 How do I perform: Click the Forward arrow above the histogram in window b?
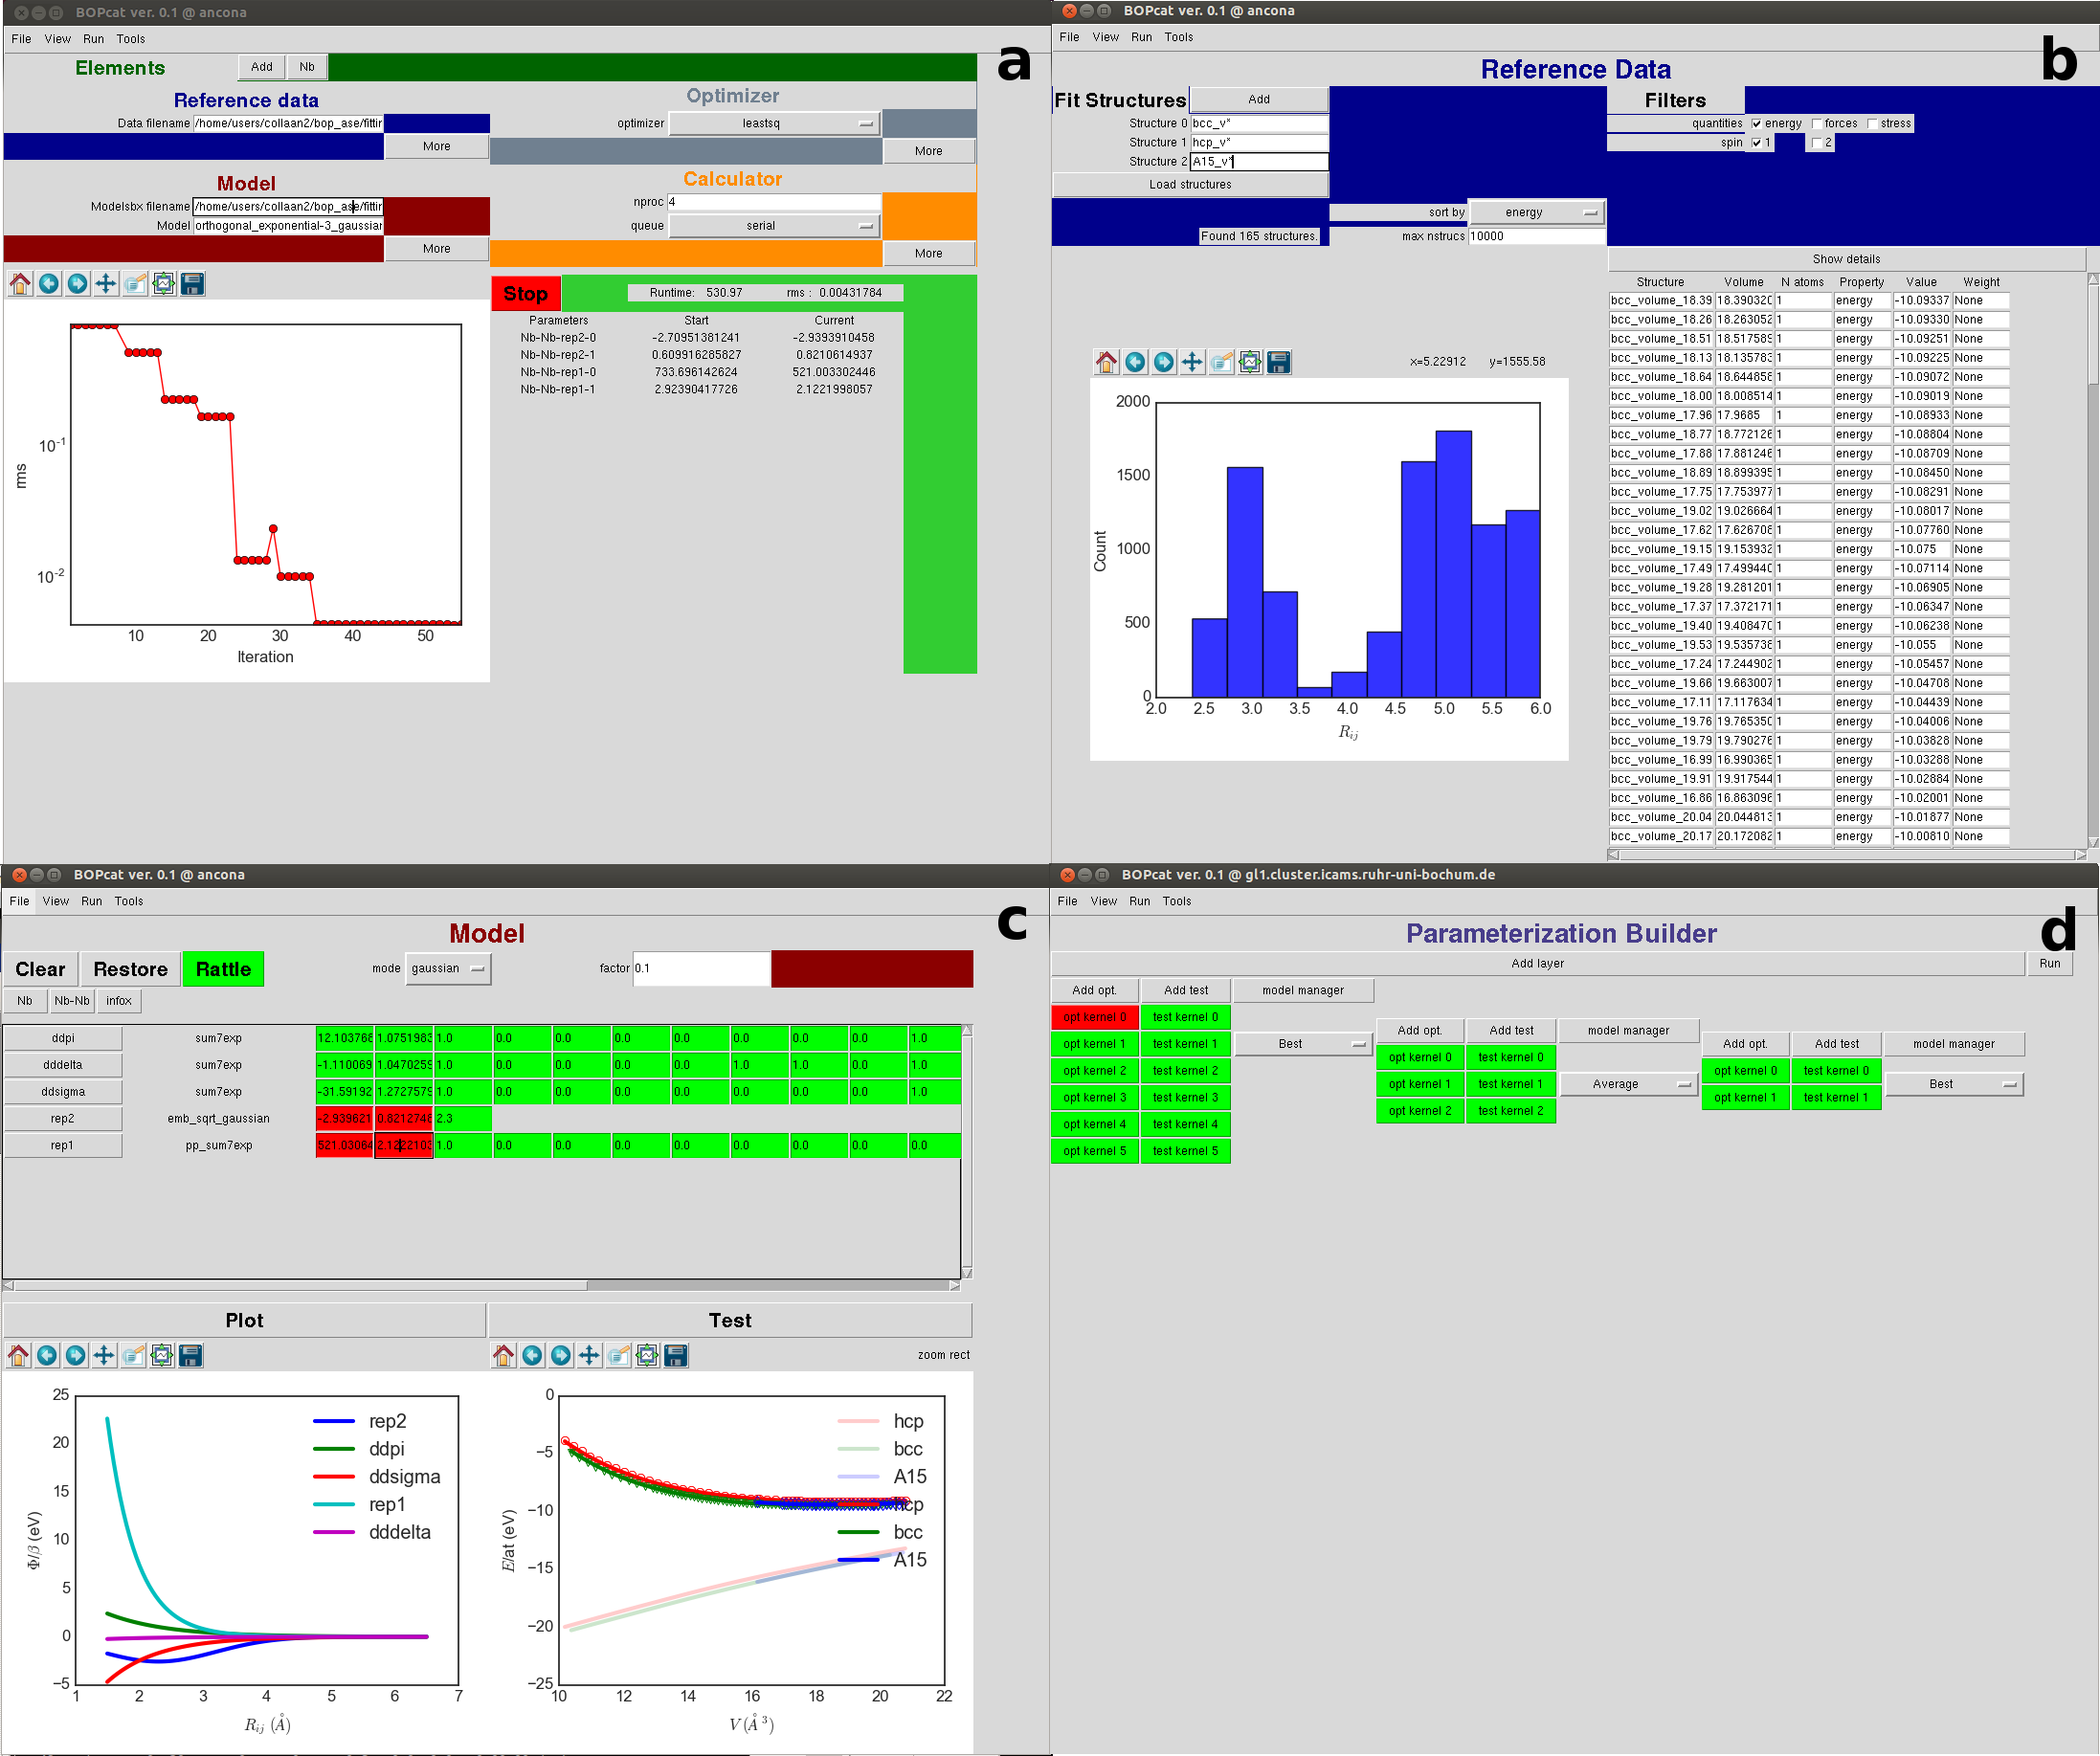tap(1163, 362)
